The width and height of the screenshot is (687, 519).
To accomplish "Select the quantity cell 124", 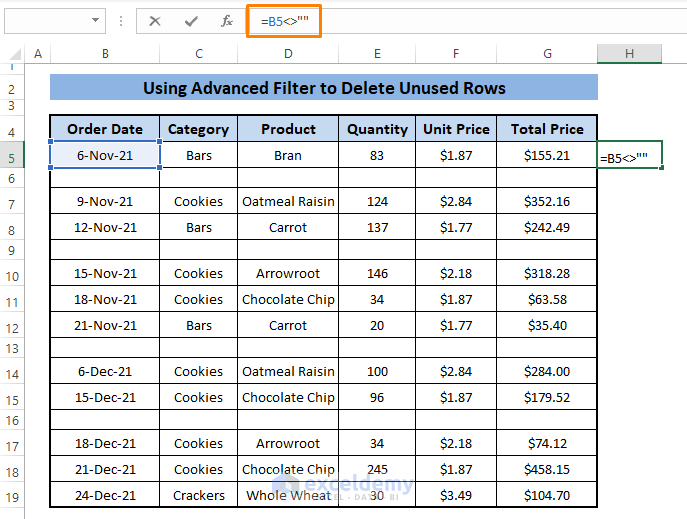I will coord(377,201).
